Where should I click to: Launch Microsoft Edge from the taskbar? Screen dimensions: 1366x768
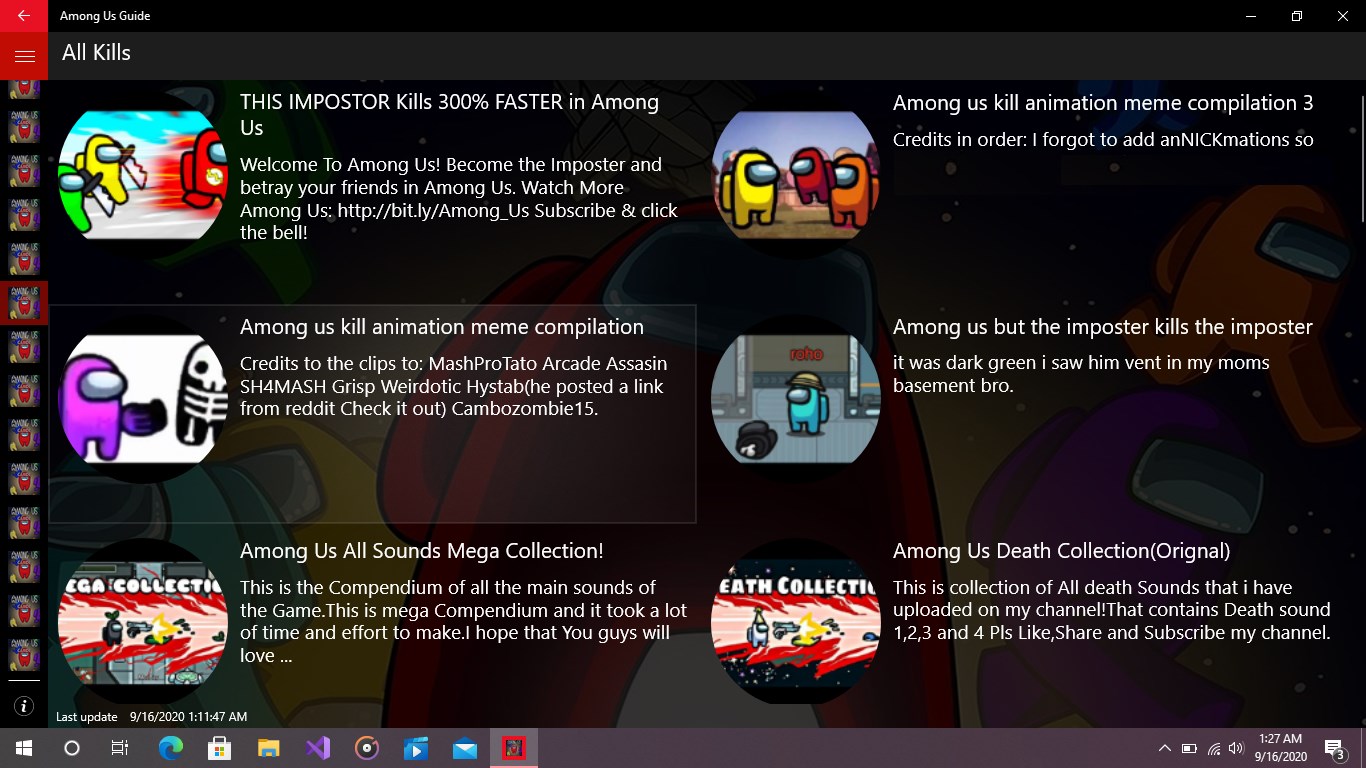tap(171, 748)
